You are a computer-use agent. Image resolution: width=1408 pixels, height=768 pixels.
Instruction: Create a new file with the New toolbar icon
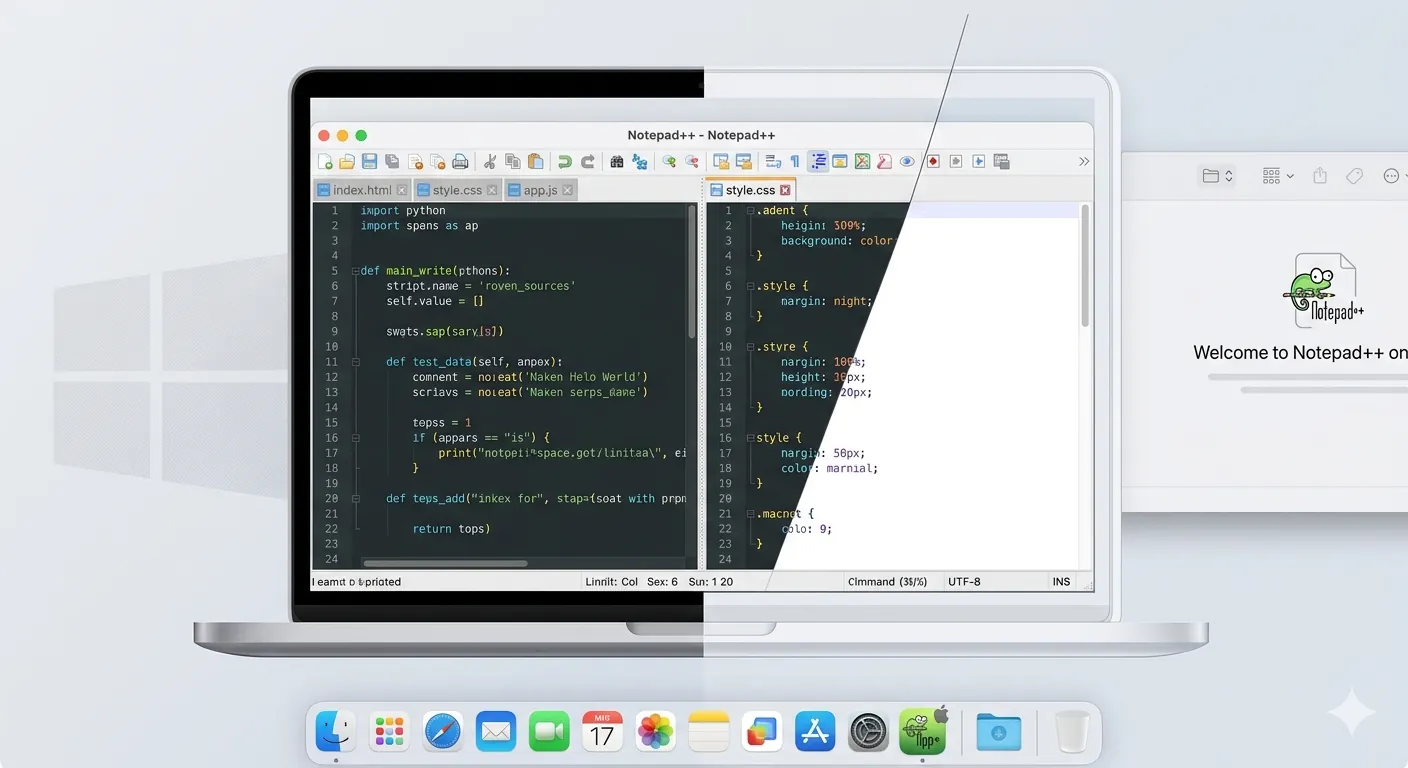click(325, 162)
